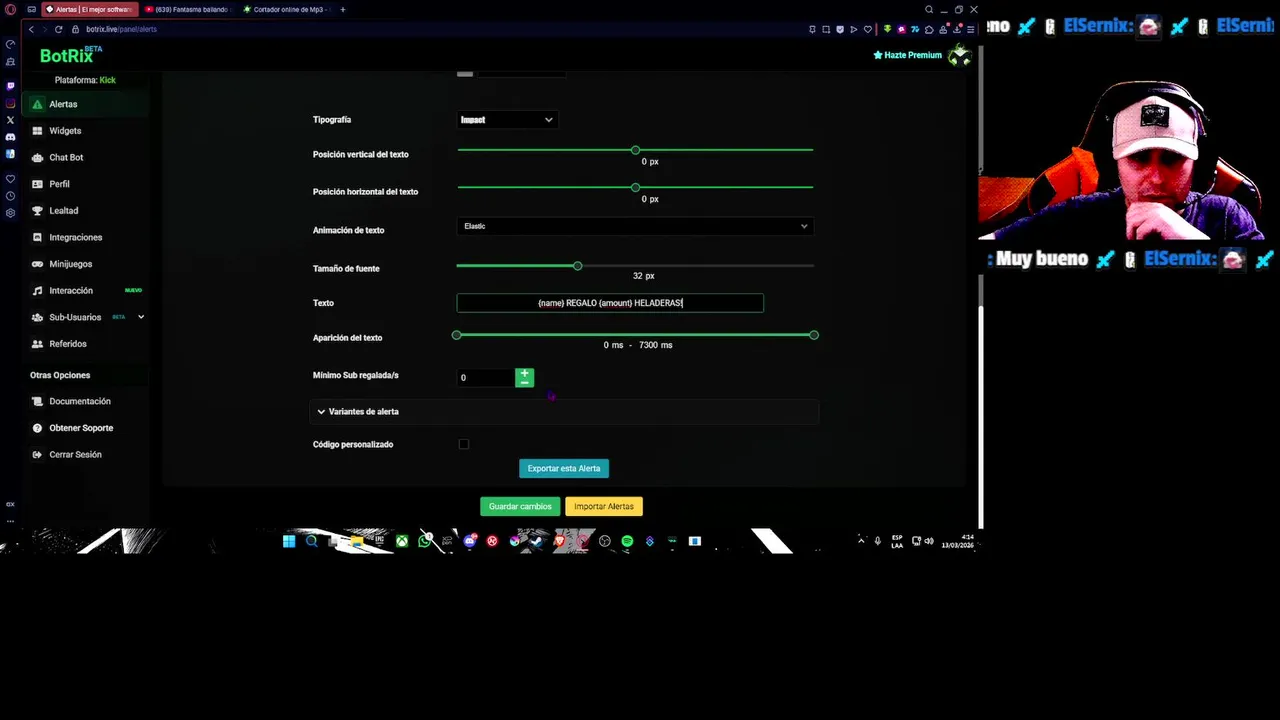This screenshot has height=720, width=1280.
Task: Open X in the Opera sidebar
Action: coord(11,120)
